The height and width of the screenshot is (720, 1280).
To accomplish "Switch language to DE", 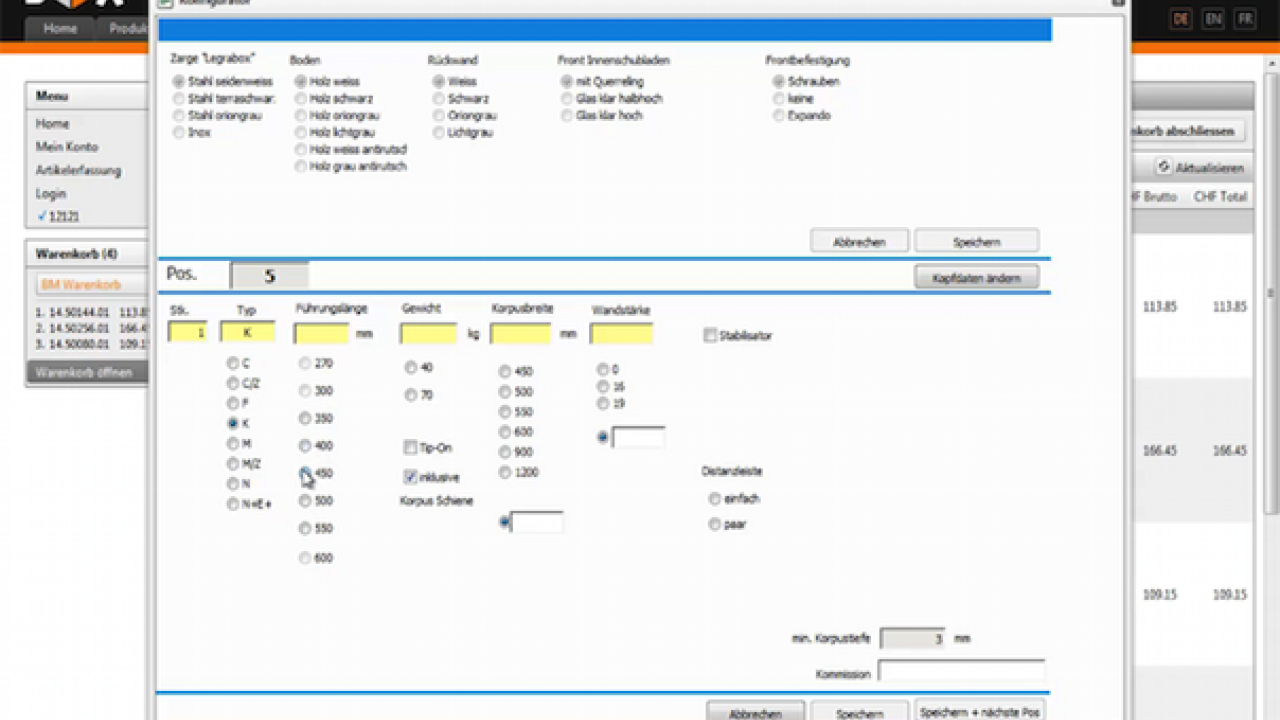I will click(1181, 19).
